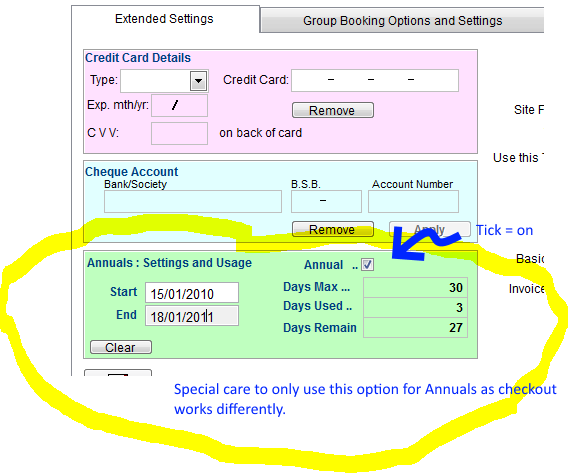Click the Exp. mth/yr field
This screenshot has width=568, height=473.
point(179,105)
